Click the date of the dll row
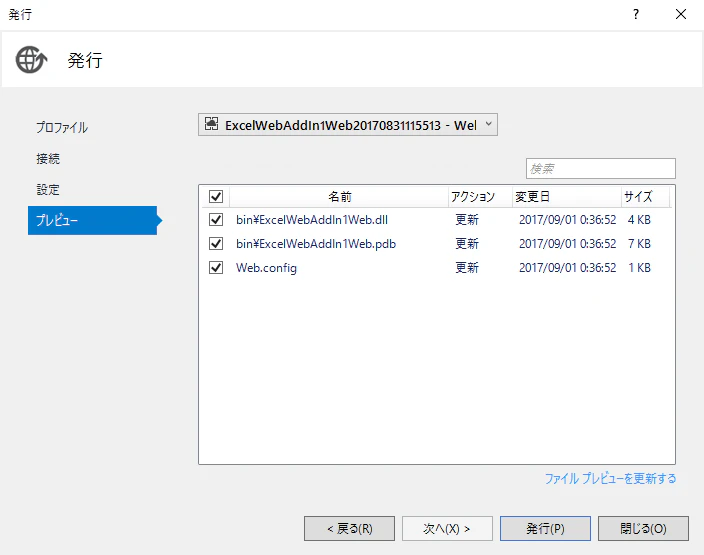Image resolution: width=704 pixels, height=555 pixels. (x=568, y=220)
